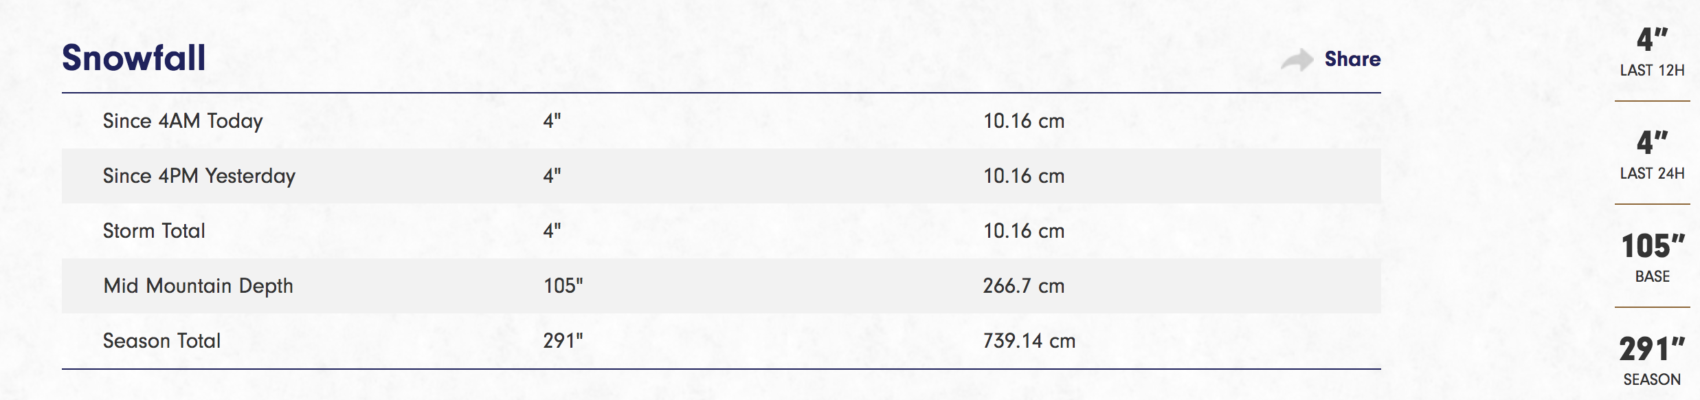This screenshot has width=1700, height=400.
Task: Click the Since 4AM Today row label
Action: [183, 121]
